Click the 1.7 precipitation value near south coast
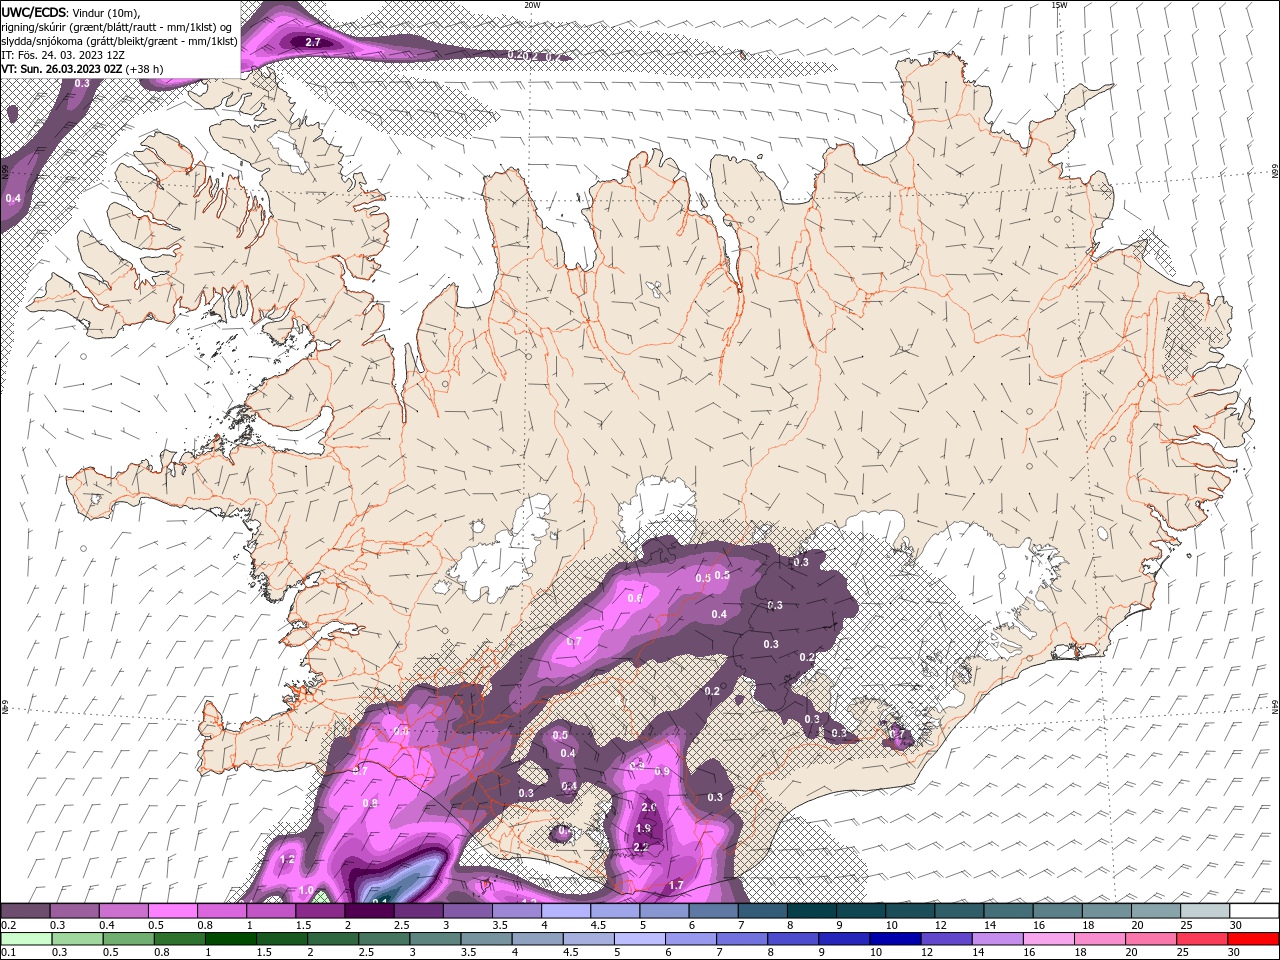 (676, 885)
